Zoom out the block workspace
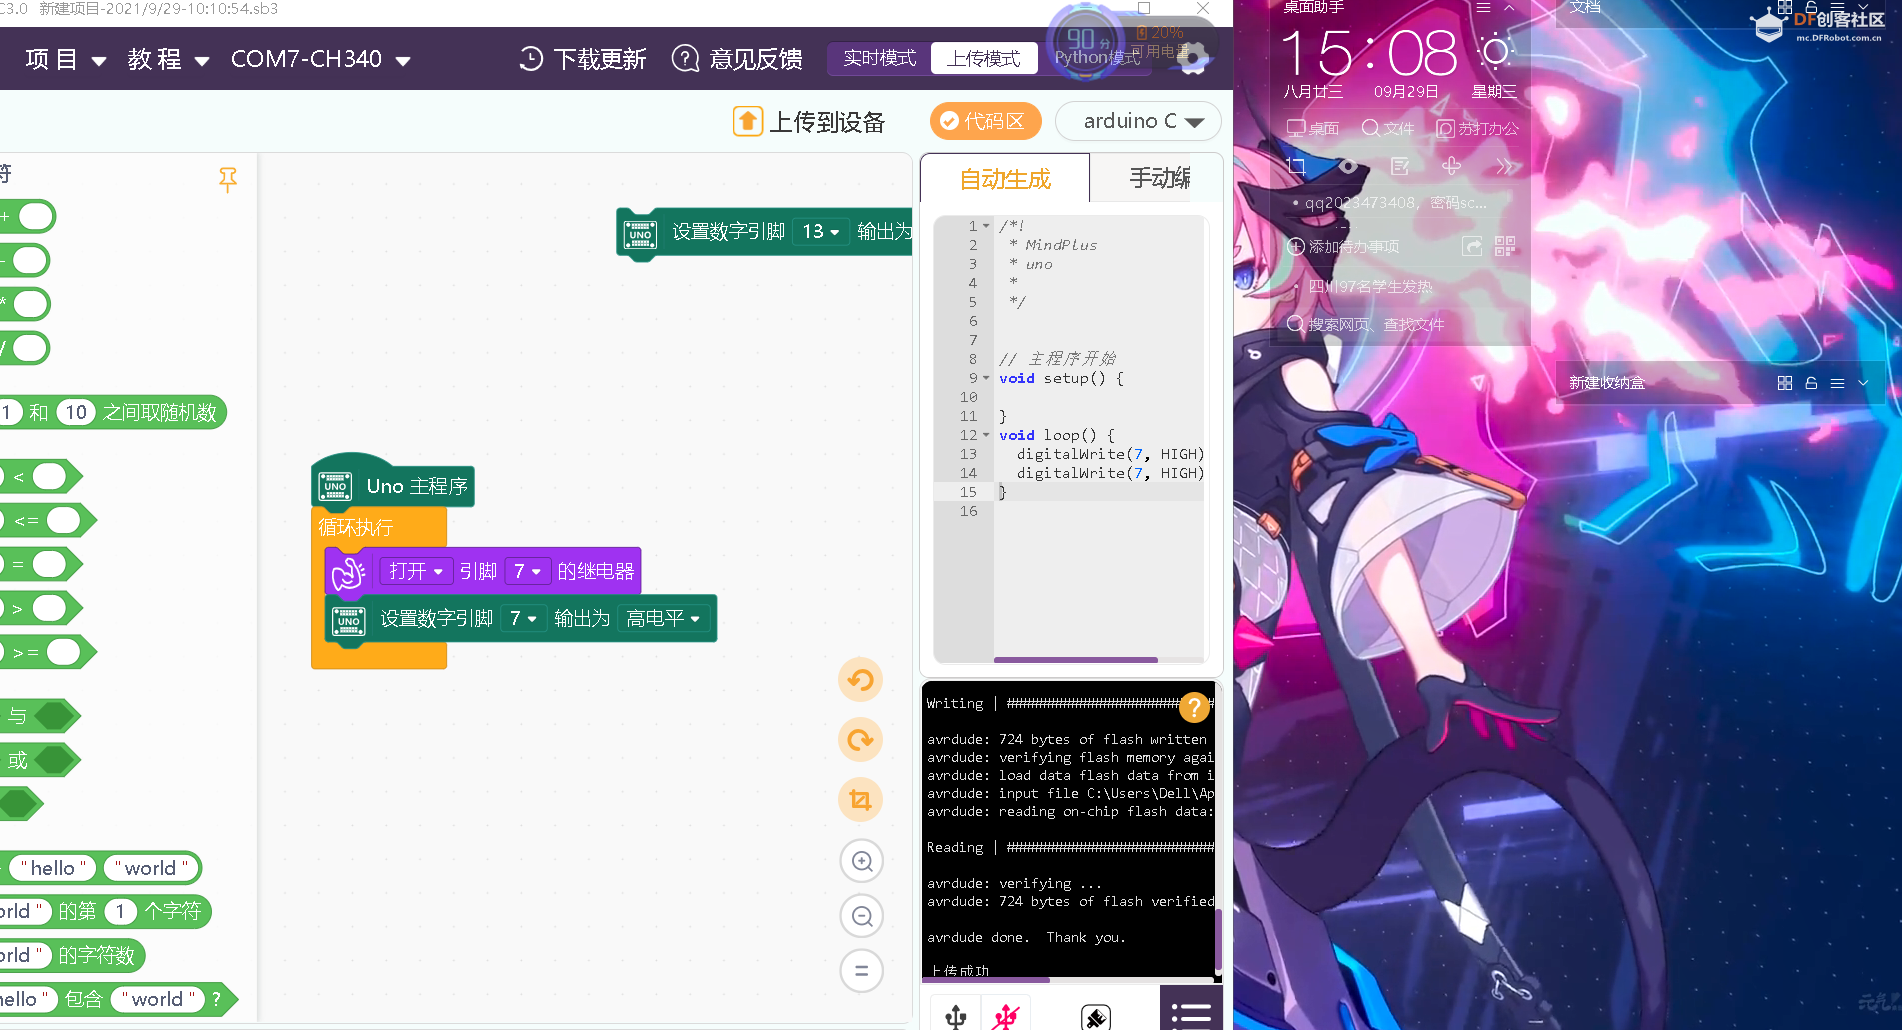The image size is (1902, 1030). point(862,916)
